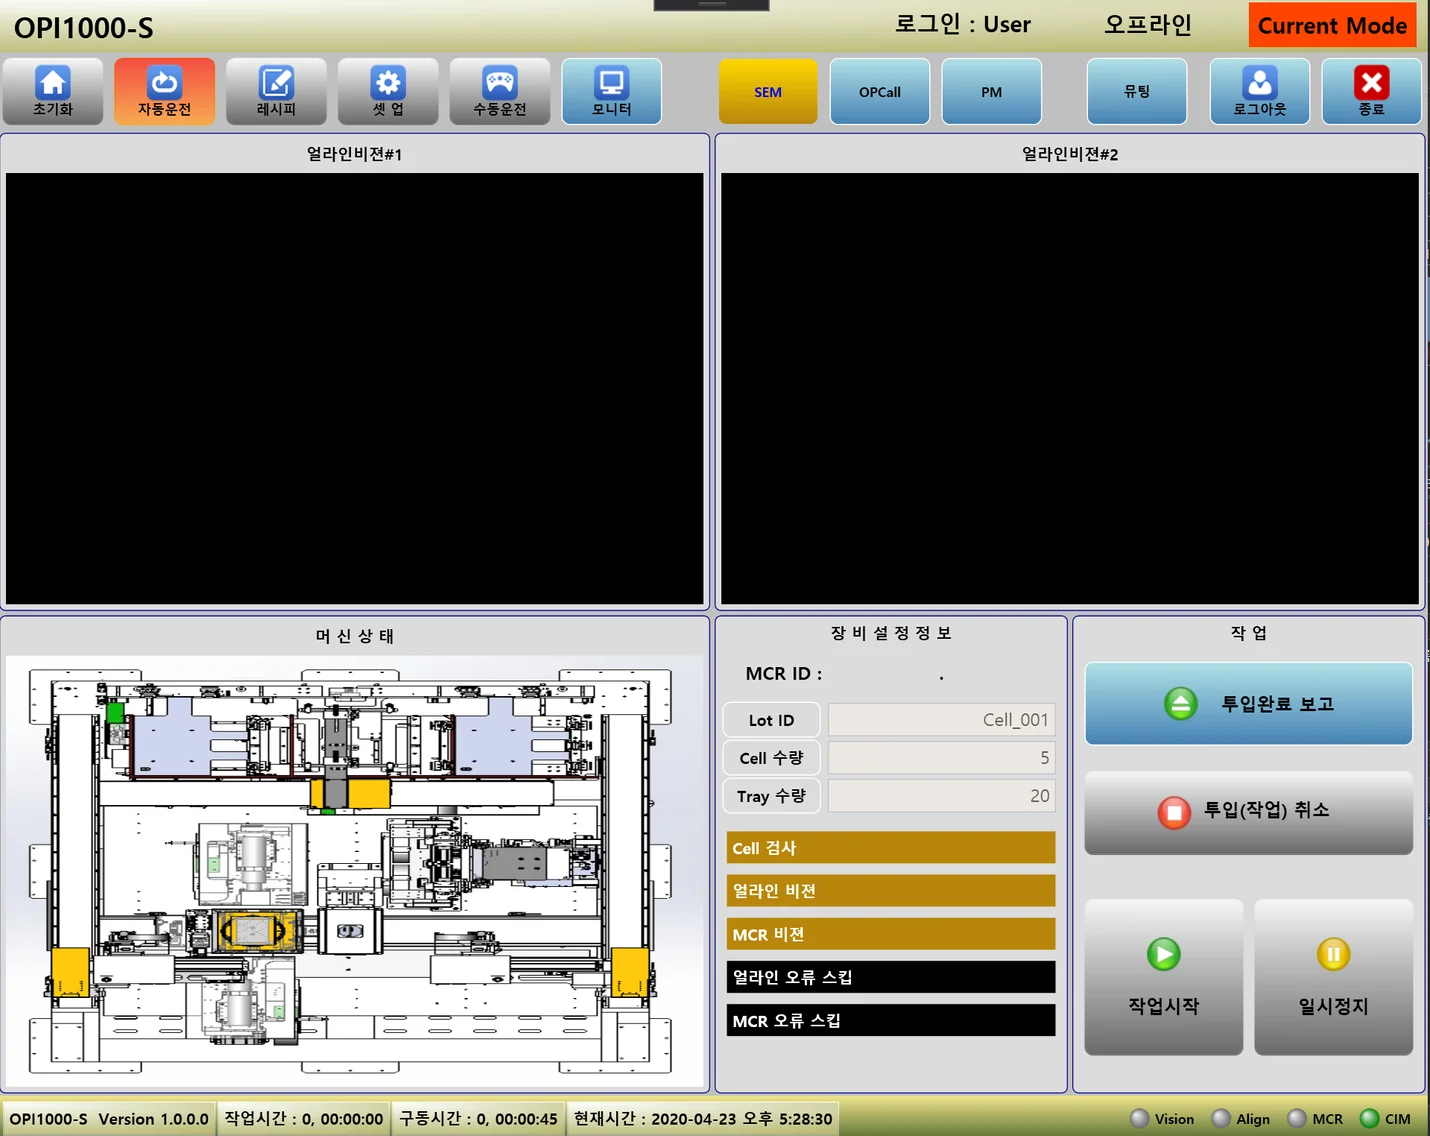Click the OPI1000-S Version 1.0.0.0 status entry
The image size is (1430, 1136).
109,1119
